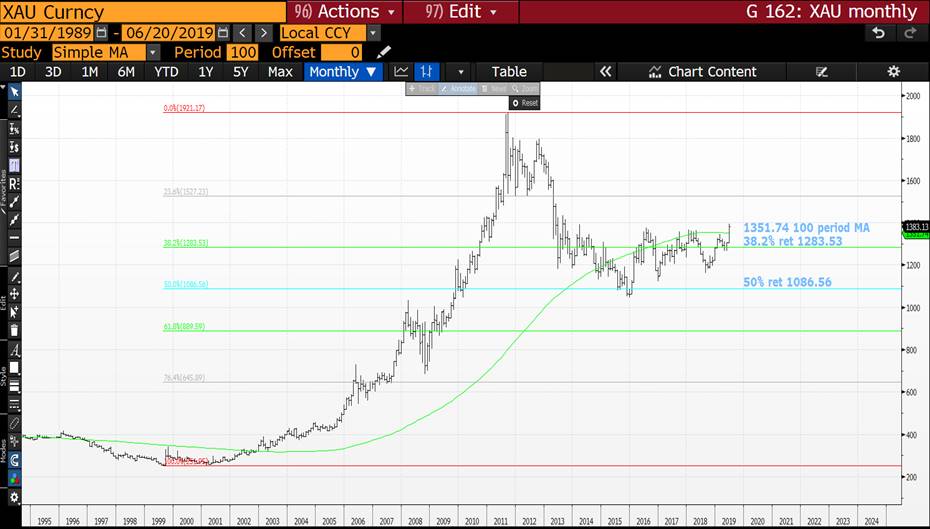Click the redo arrow icon
This screenshot has width=930, height=529.
click(910, 33)
